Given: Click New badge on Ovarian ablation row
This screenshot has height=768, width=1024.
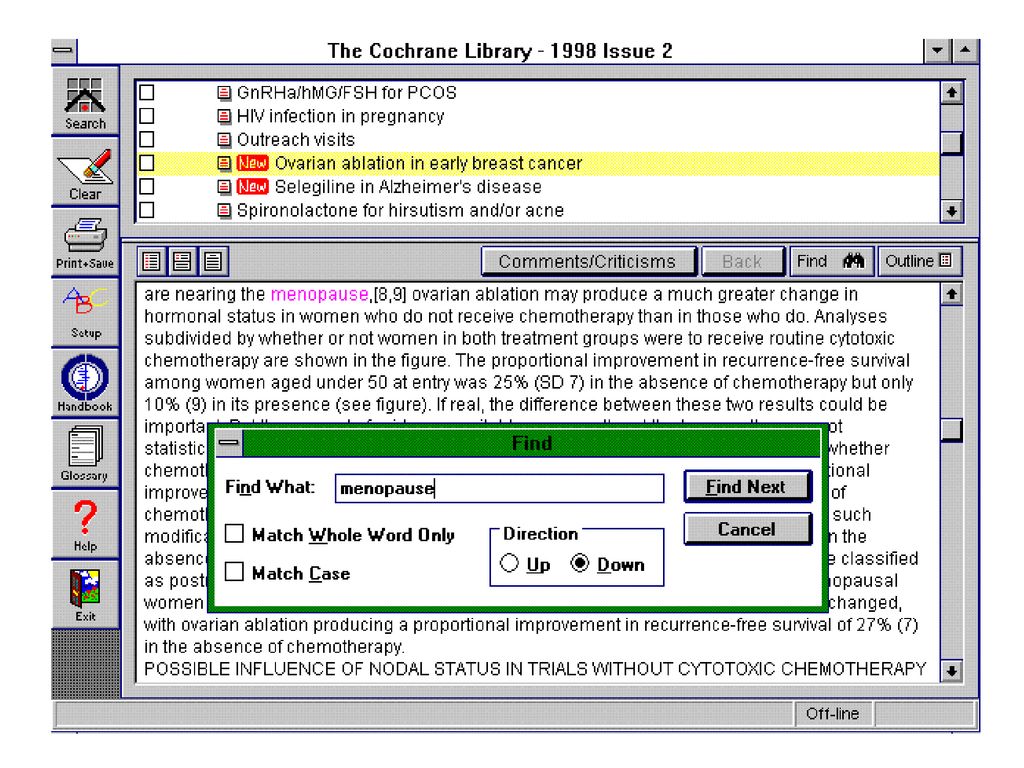Looking at the screenshot, I should click(x=252, y=163).
